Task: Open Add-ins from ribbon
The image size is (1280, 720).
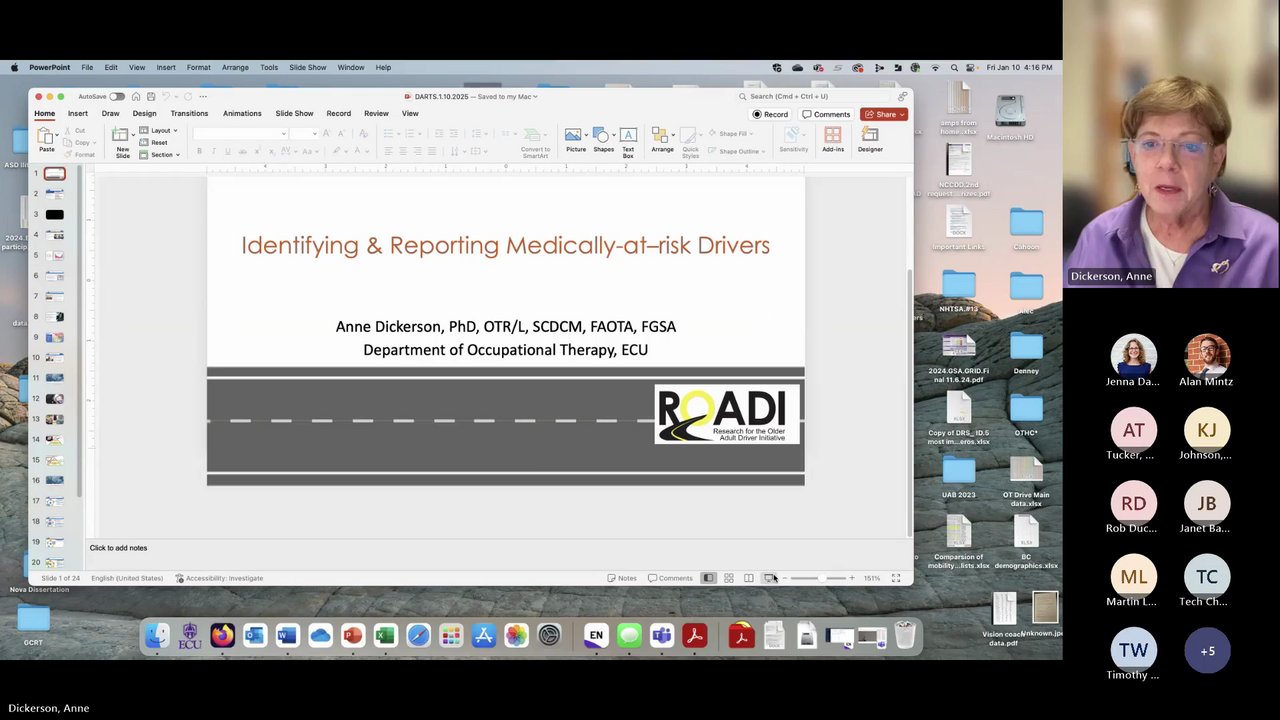Action: [x=833, y=139]
